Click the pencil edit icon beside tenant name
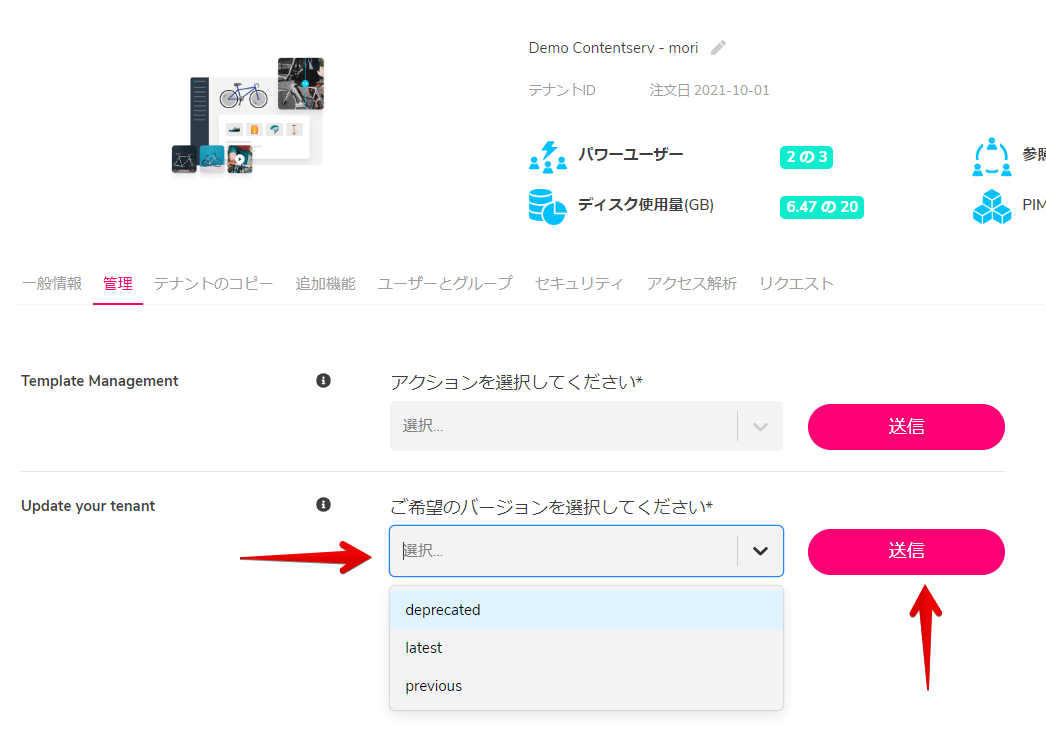Screen dimensions: 1046x747 click(x=718, y=48)
